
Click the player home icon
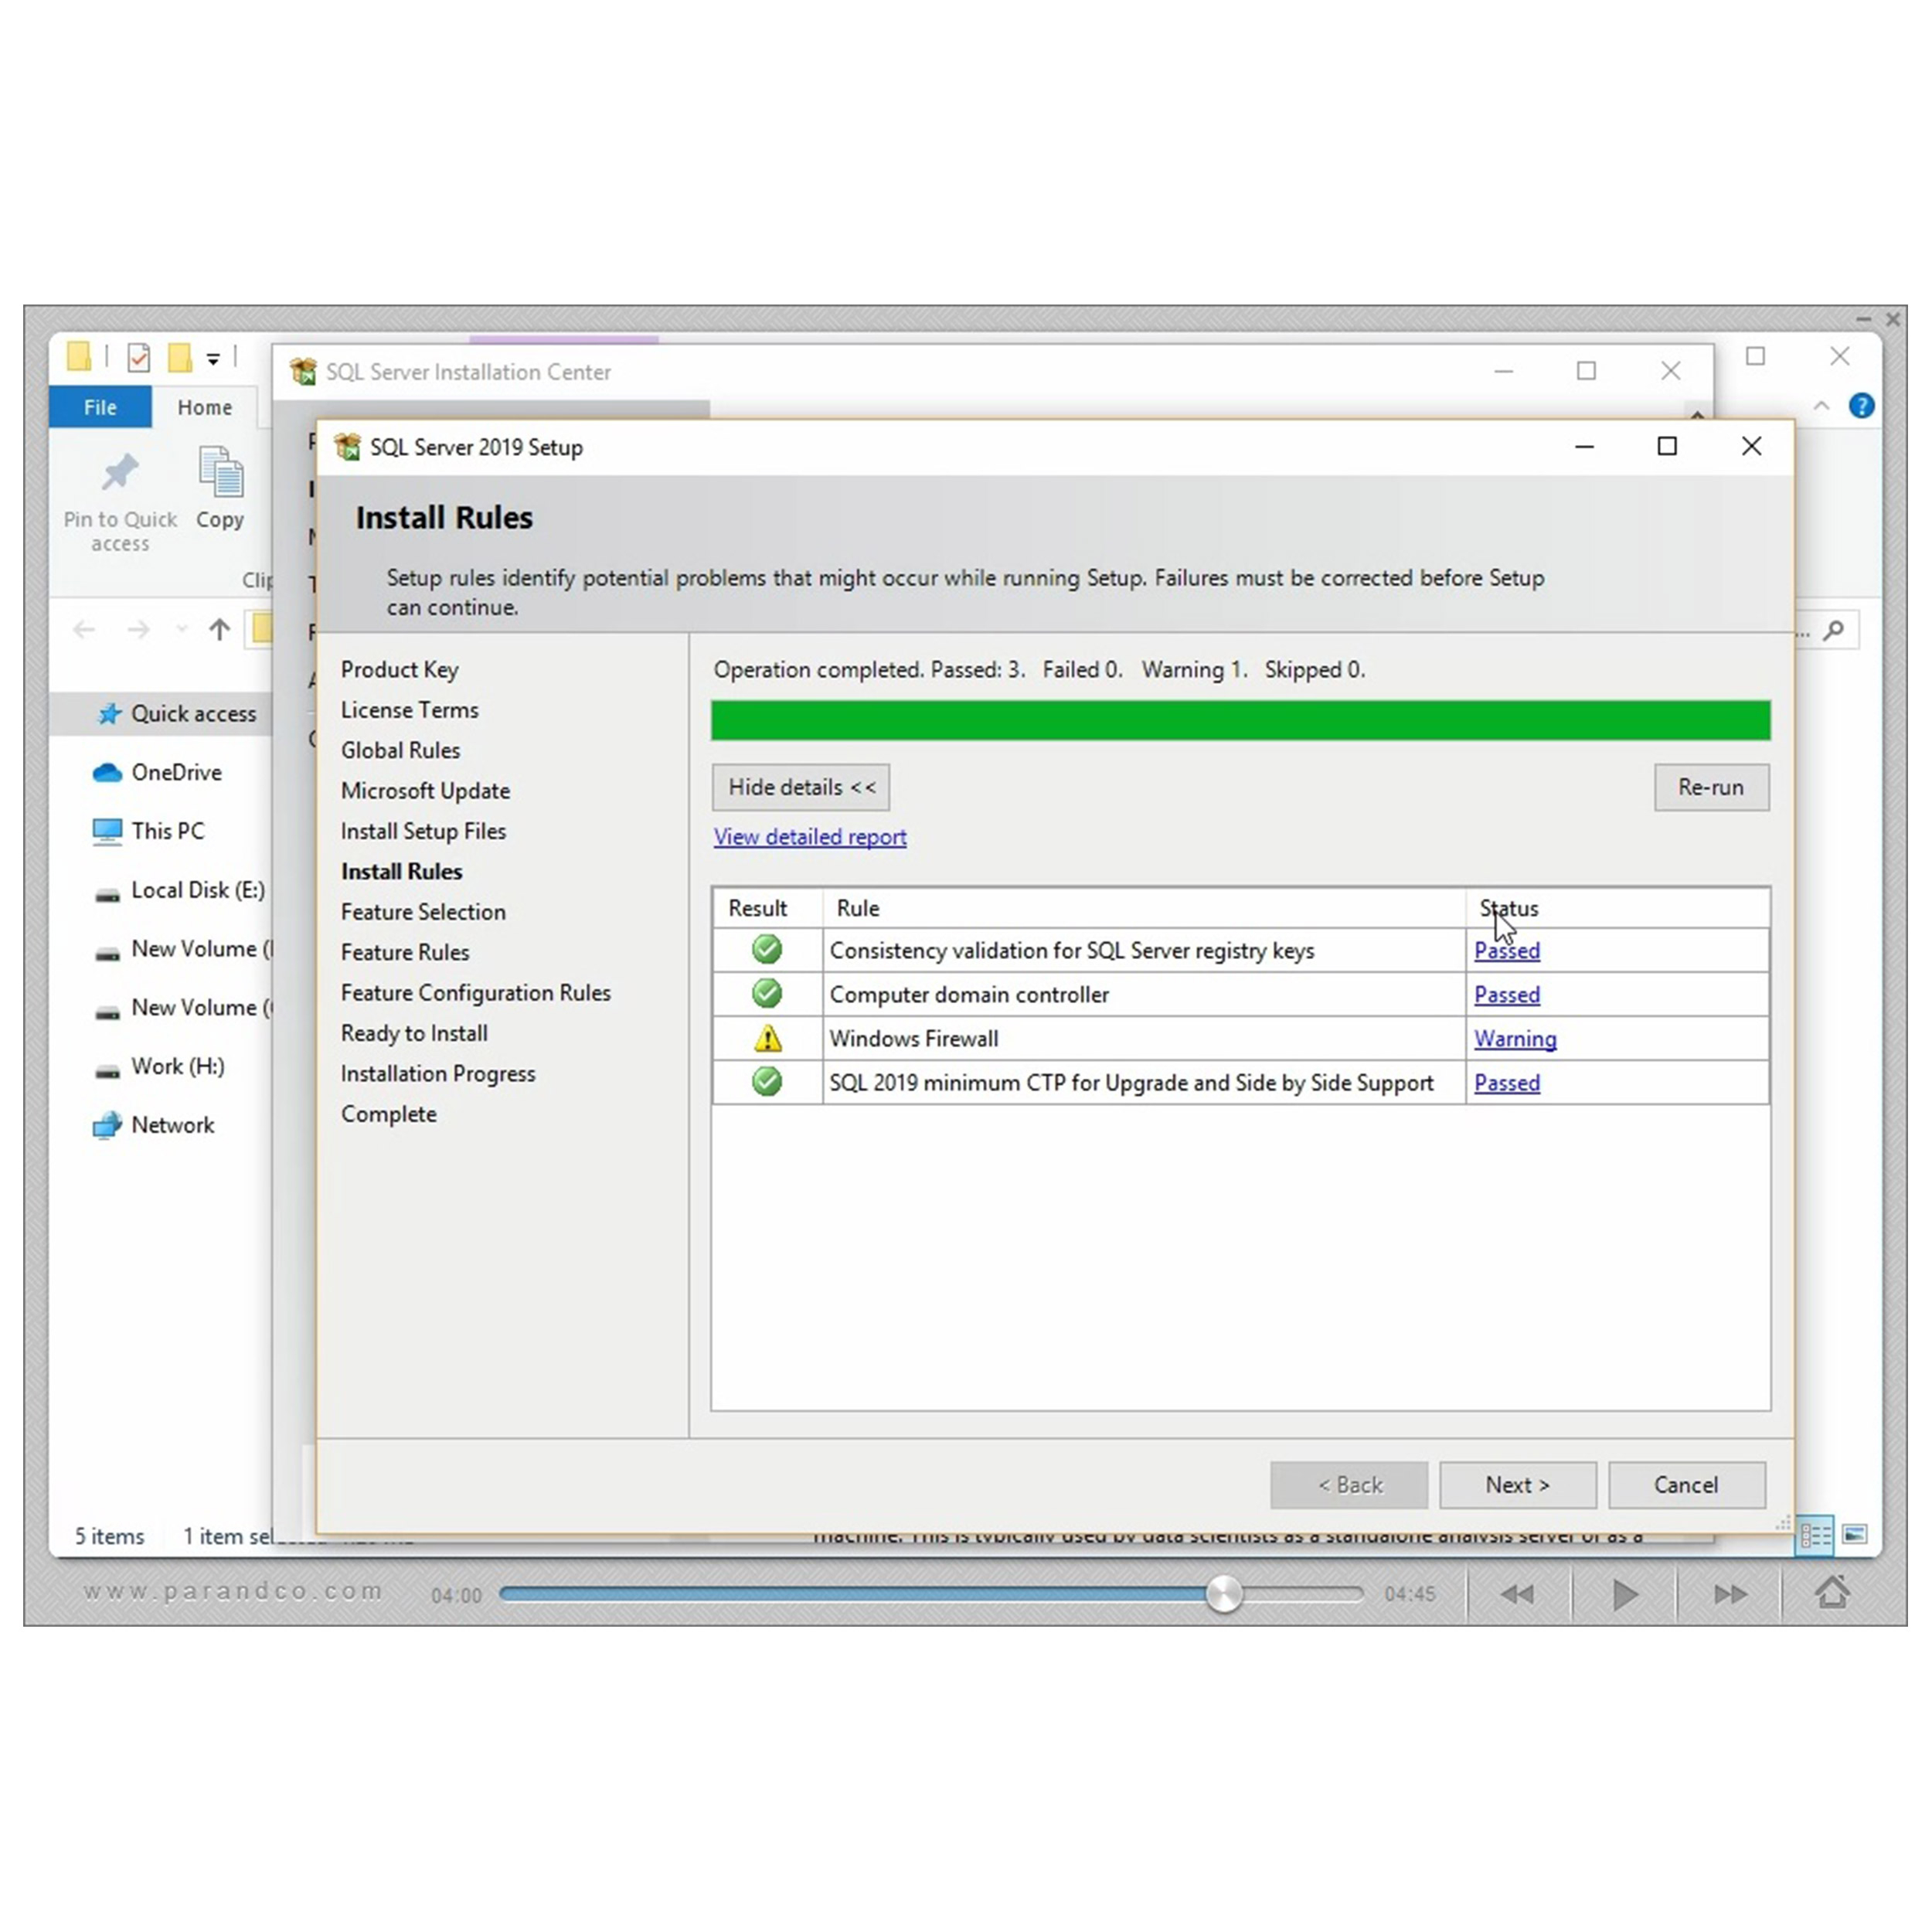(1833, 1593)
